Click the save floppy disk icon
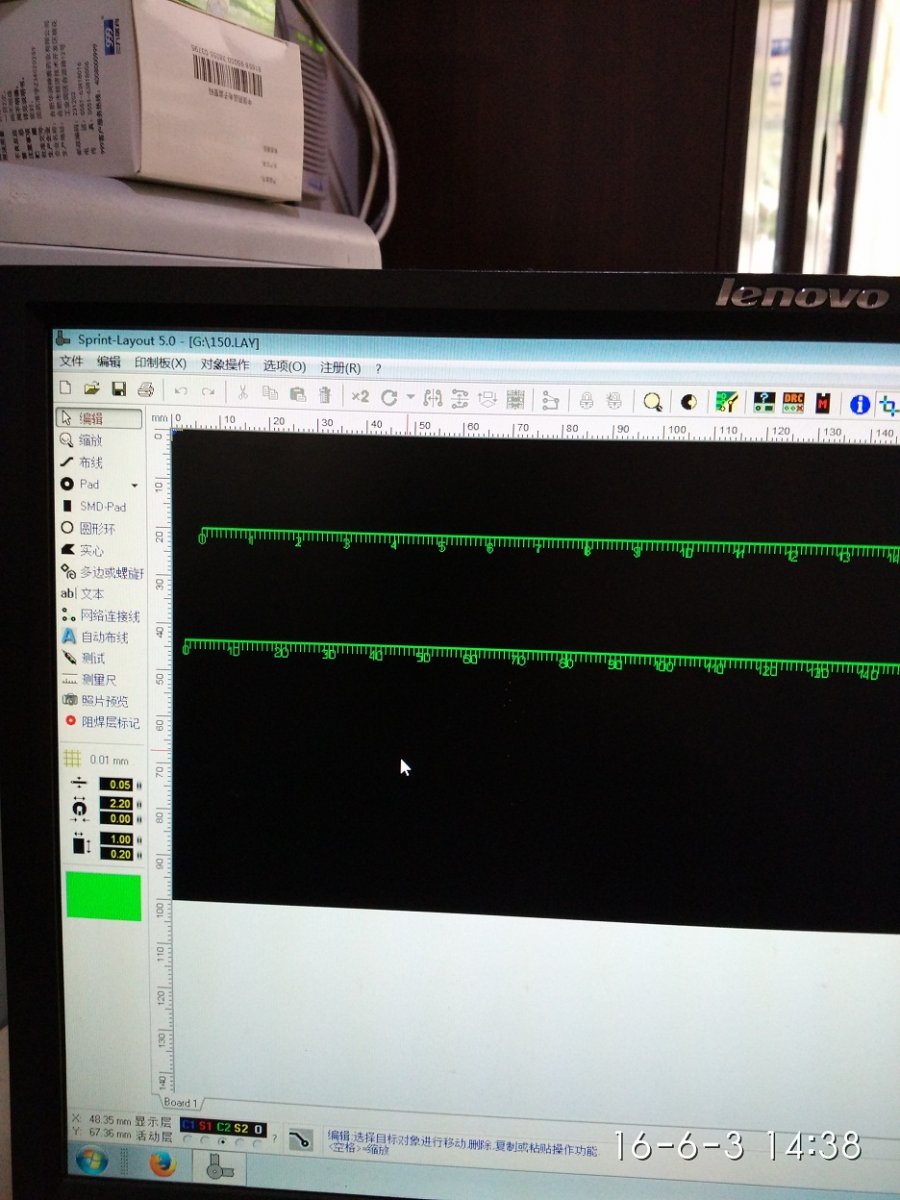900x1200 pixels. (x=118, y=389)
